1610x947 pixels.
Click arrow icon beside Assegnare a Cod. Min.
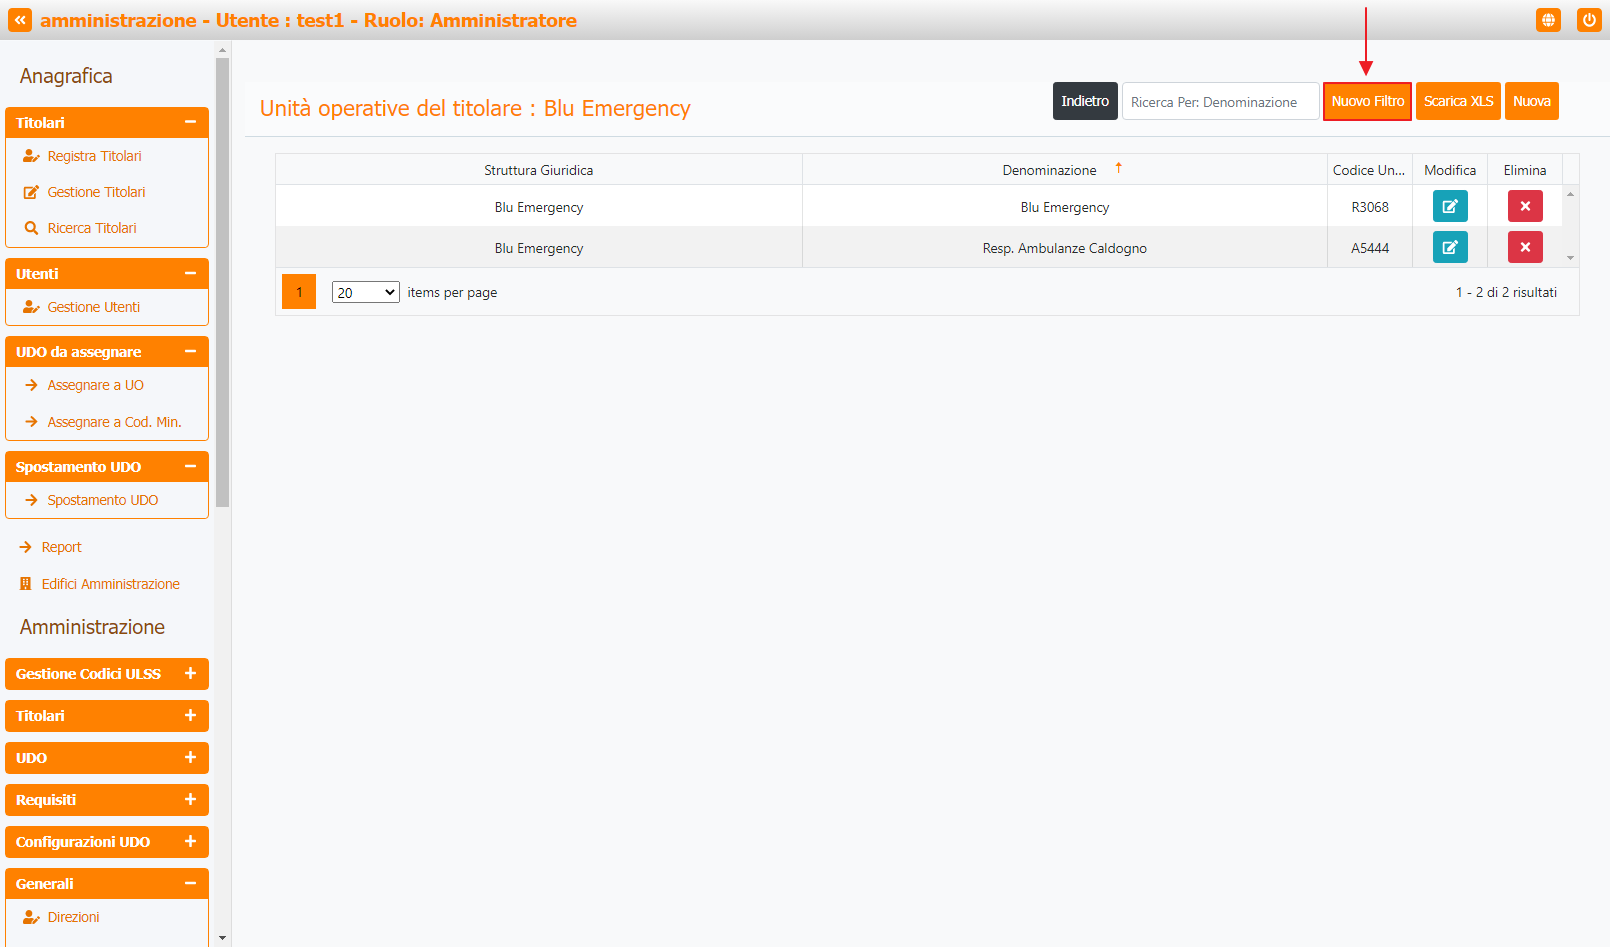[x=31, y=422]
